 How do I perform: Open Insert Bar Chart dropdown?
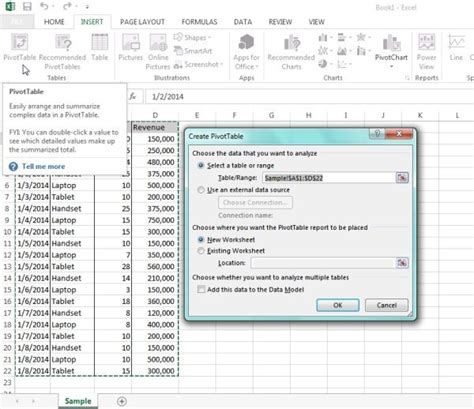point(345,37)
